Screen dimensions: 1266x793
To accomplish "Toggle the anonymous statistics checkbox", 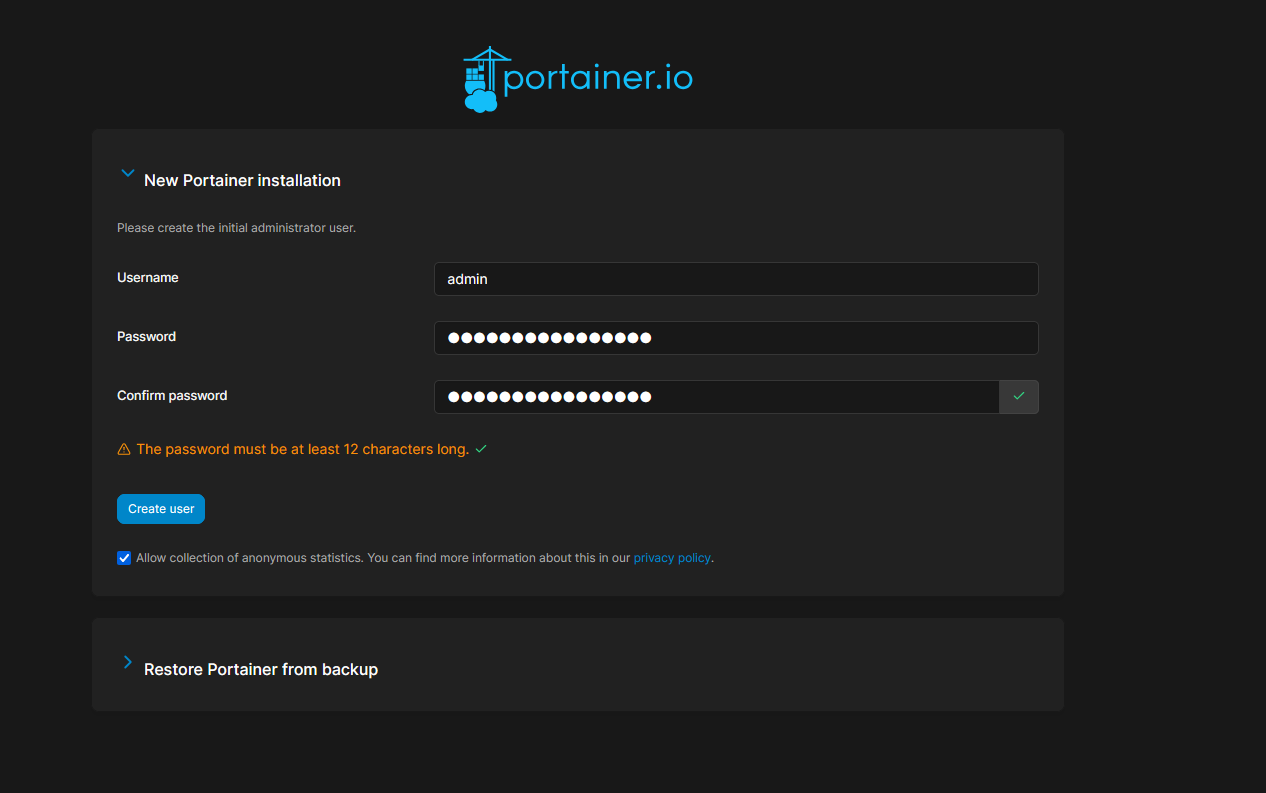I will coord(124,558).
